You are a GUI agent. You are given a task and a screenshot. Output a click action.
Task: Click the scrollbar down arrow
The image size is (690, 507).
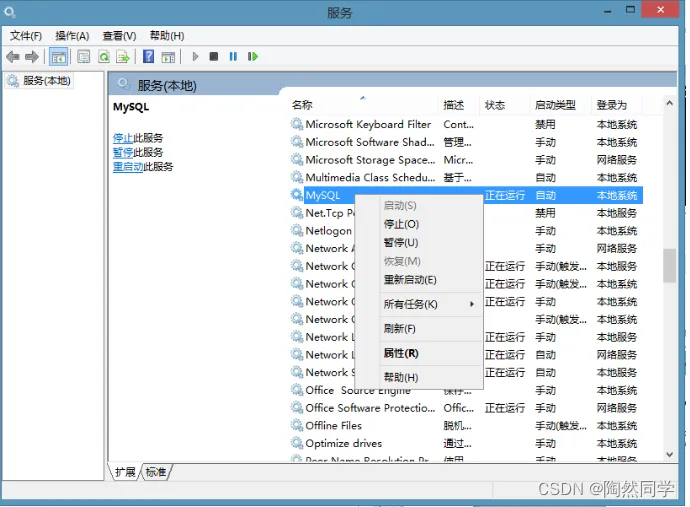pos(670,455)
